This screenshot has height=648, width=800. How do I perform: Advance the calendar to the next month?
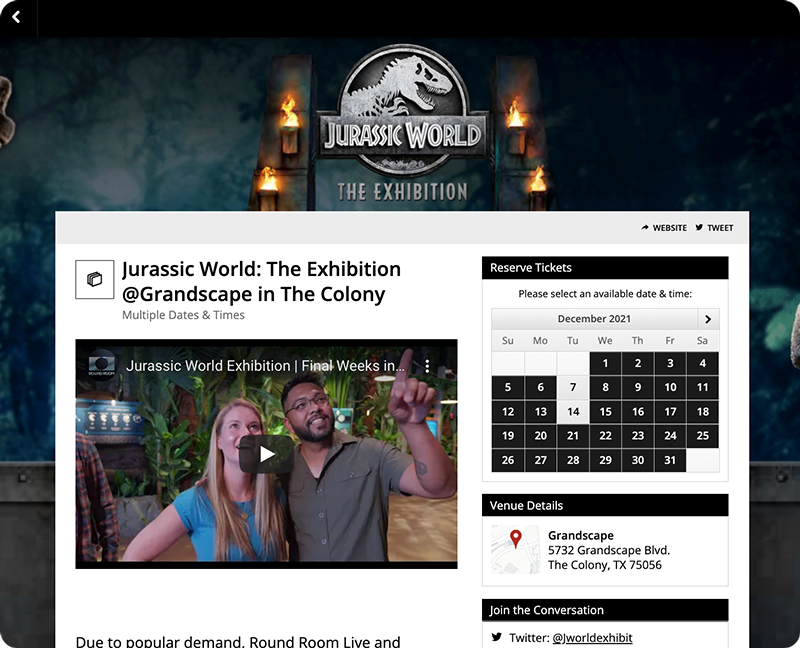click(708, 318)
